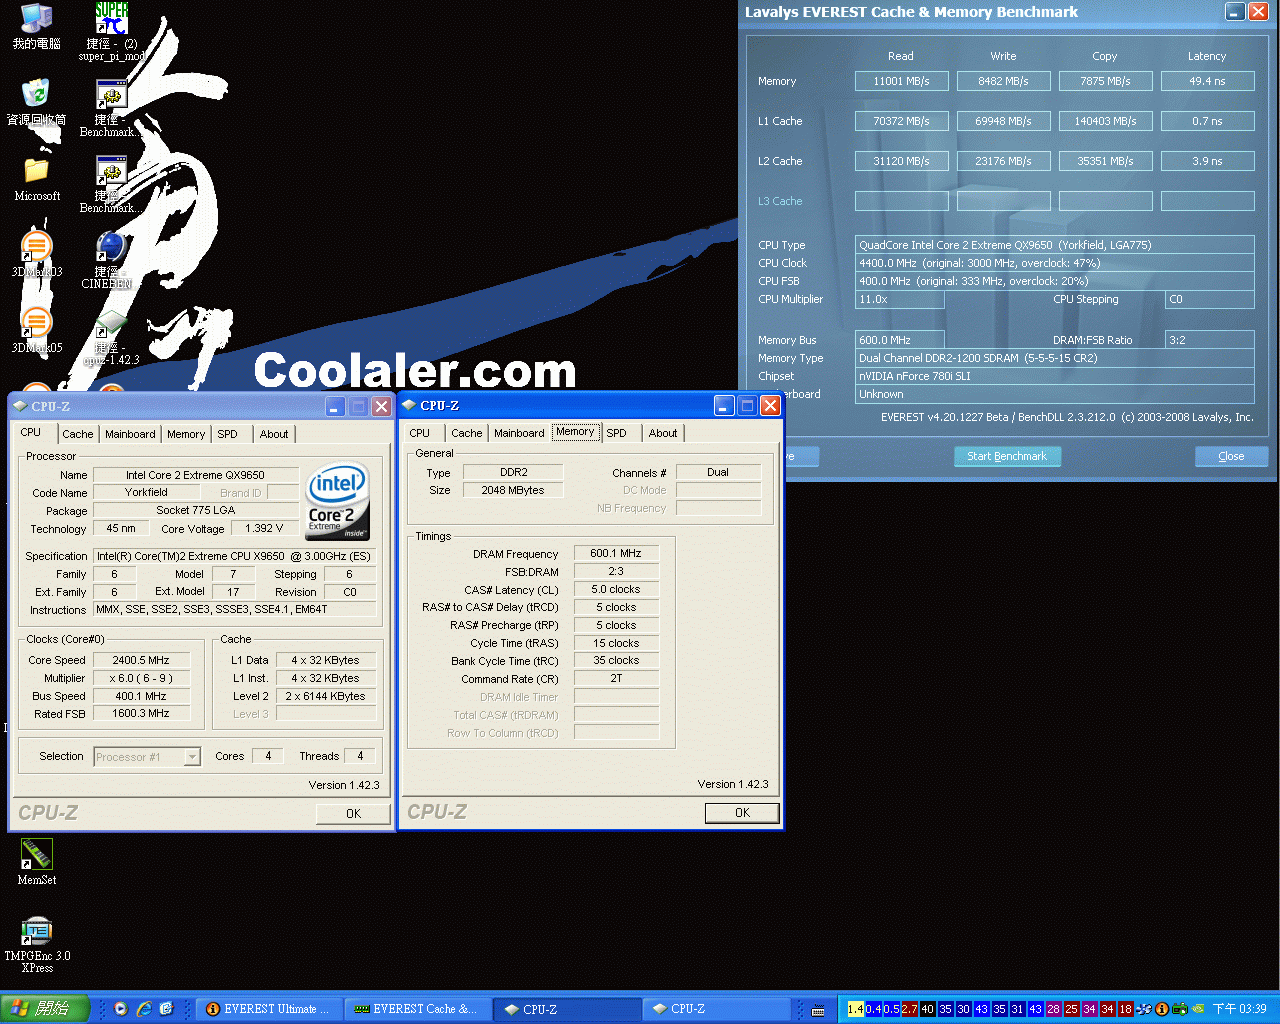Click the Core Voltage 1.392 V value
Screen dimensions: 1280x1024
click(265, 529)
